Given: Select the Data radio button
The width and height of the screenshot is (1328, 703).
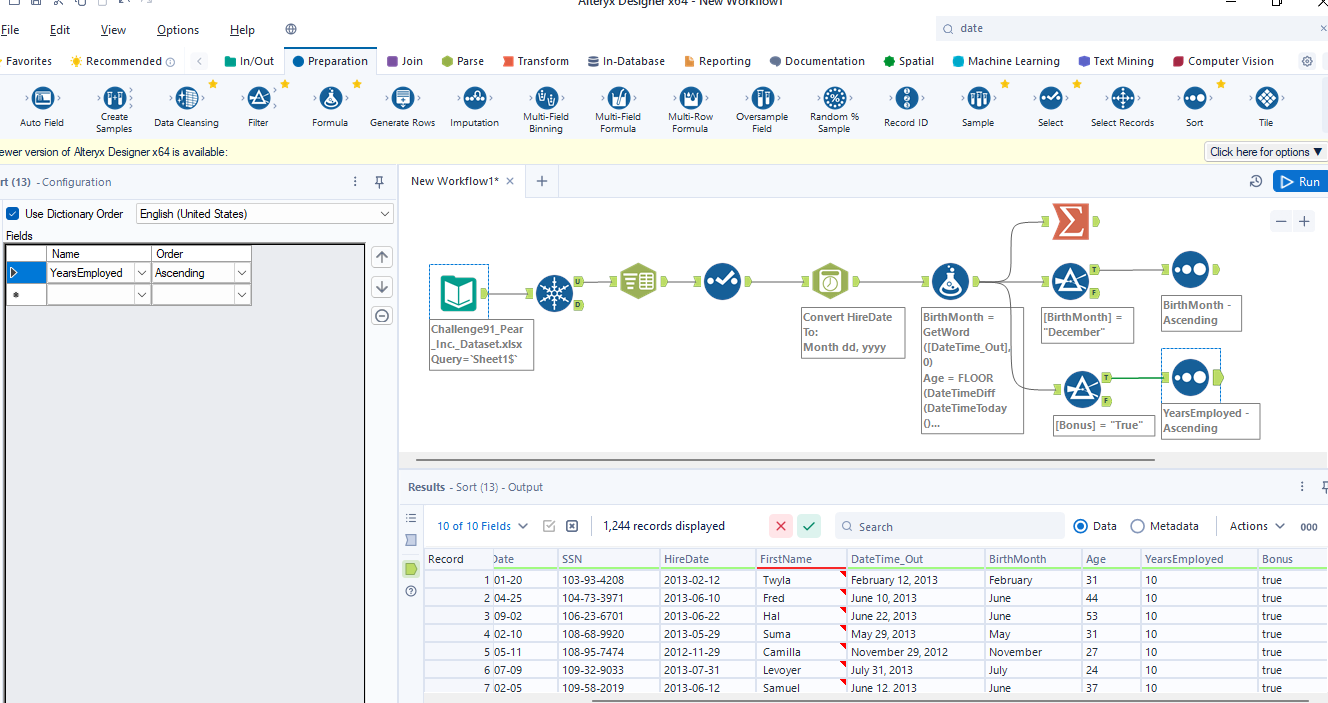Looking at the screenshot, I should point(1080,526).
